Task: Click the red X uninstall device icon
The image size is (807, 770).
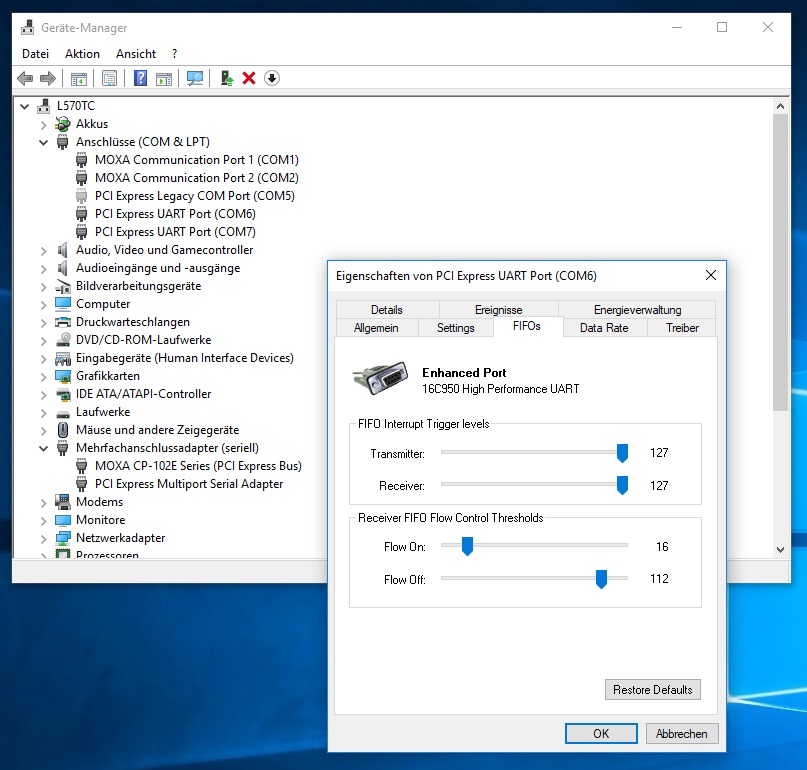Action: 249,78
